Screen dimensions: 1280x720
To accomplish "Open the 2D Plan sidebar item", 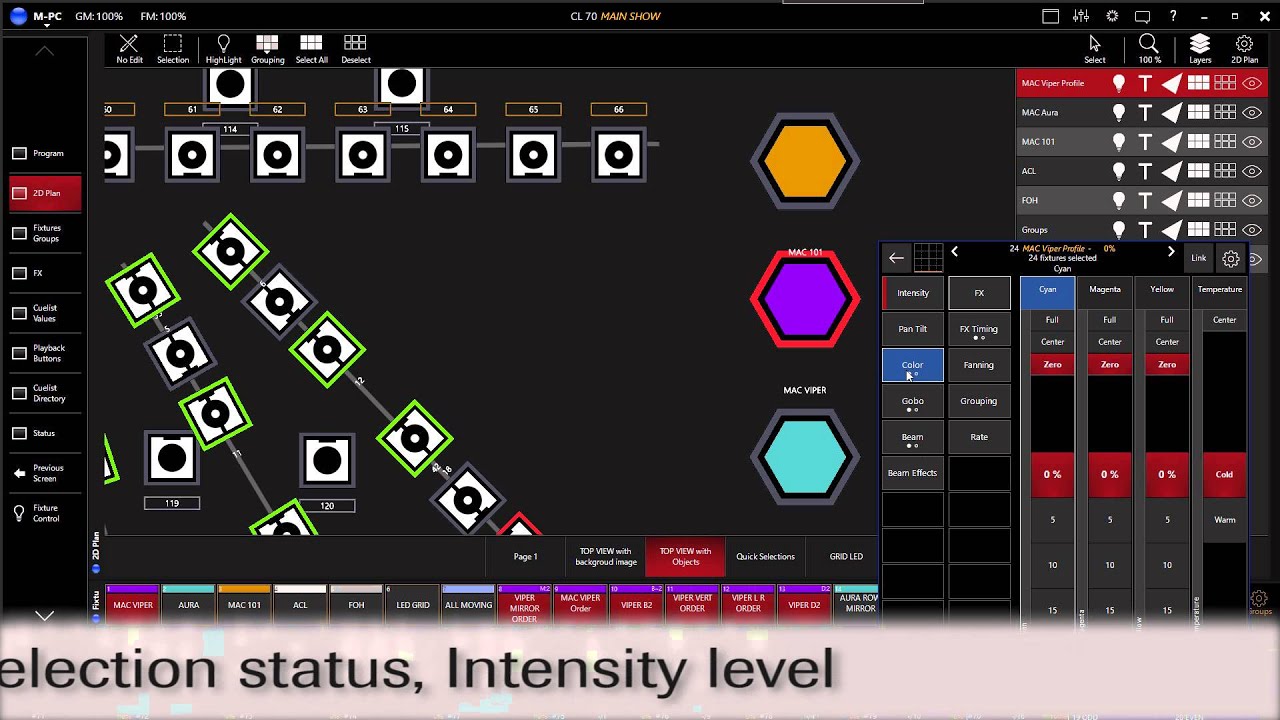I will tap(45, 193).
